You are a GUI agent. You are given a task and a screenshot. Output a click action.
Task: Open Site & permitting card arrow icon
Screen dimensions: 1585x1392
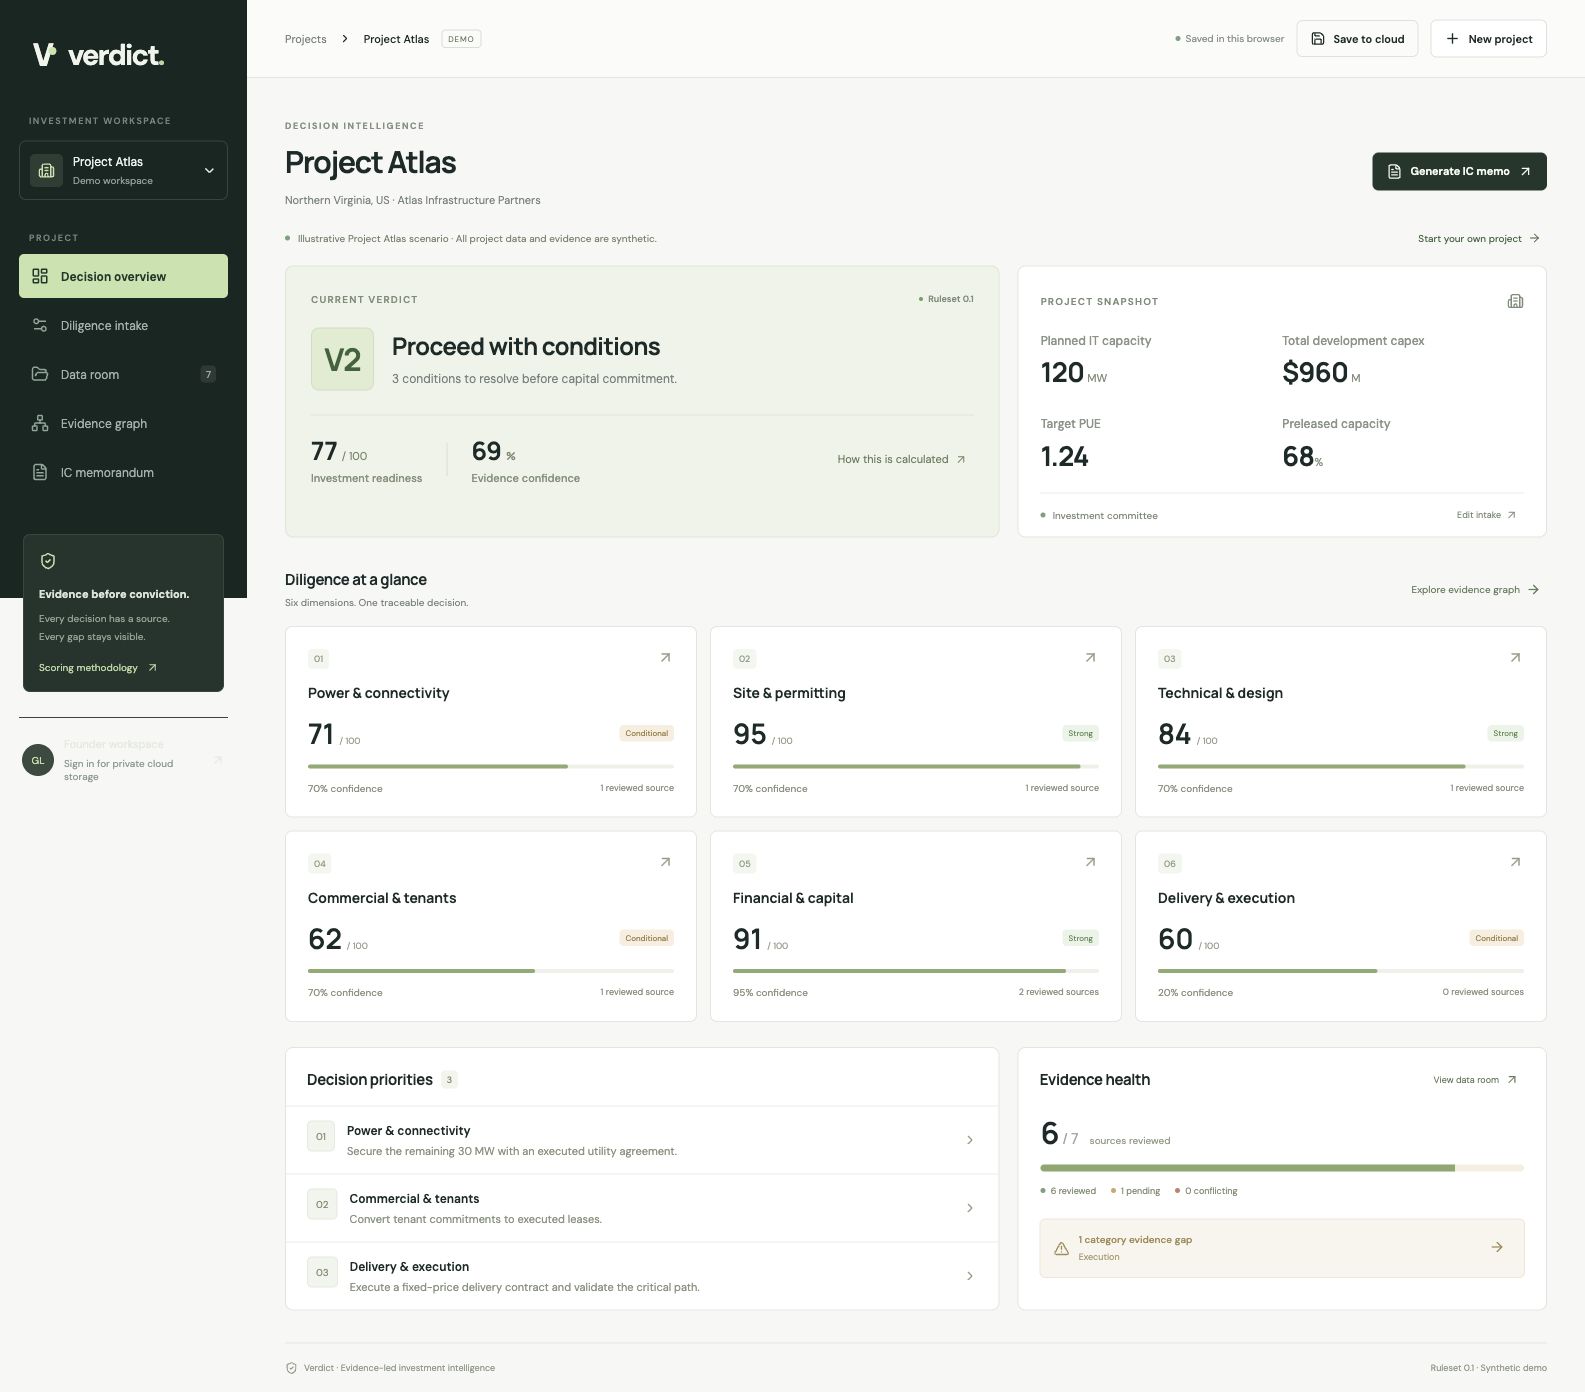(1090, 658)
